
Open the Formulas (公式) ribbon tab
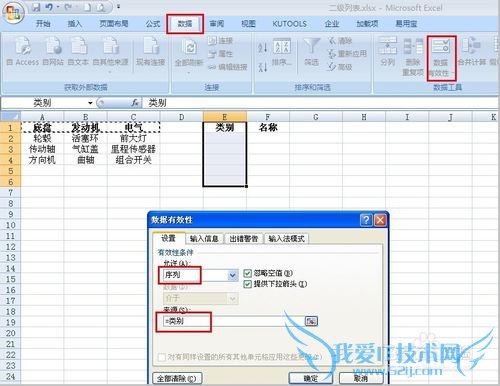pyautogui.click(x=153, y=24)
